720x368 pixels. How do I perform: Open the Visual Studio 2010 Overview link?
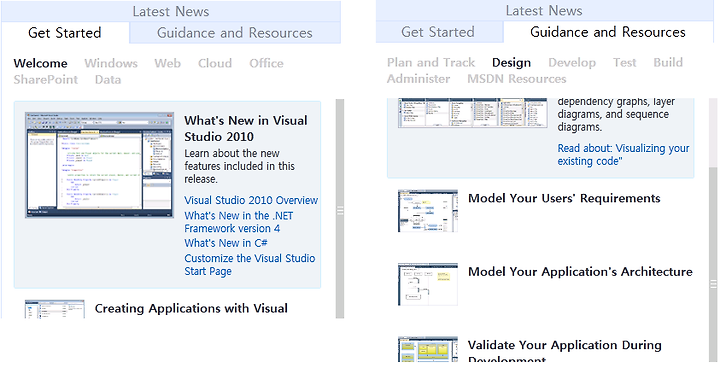[x=251, y=200]
